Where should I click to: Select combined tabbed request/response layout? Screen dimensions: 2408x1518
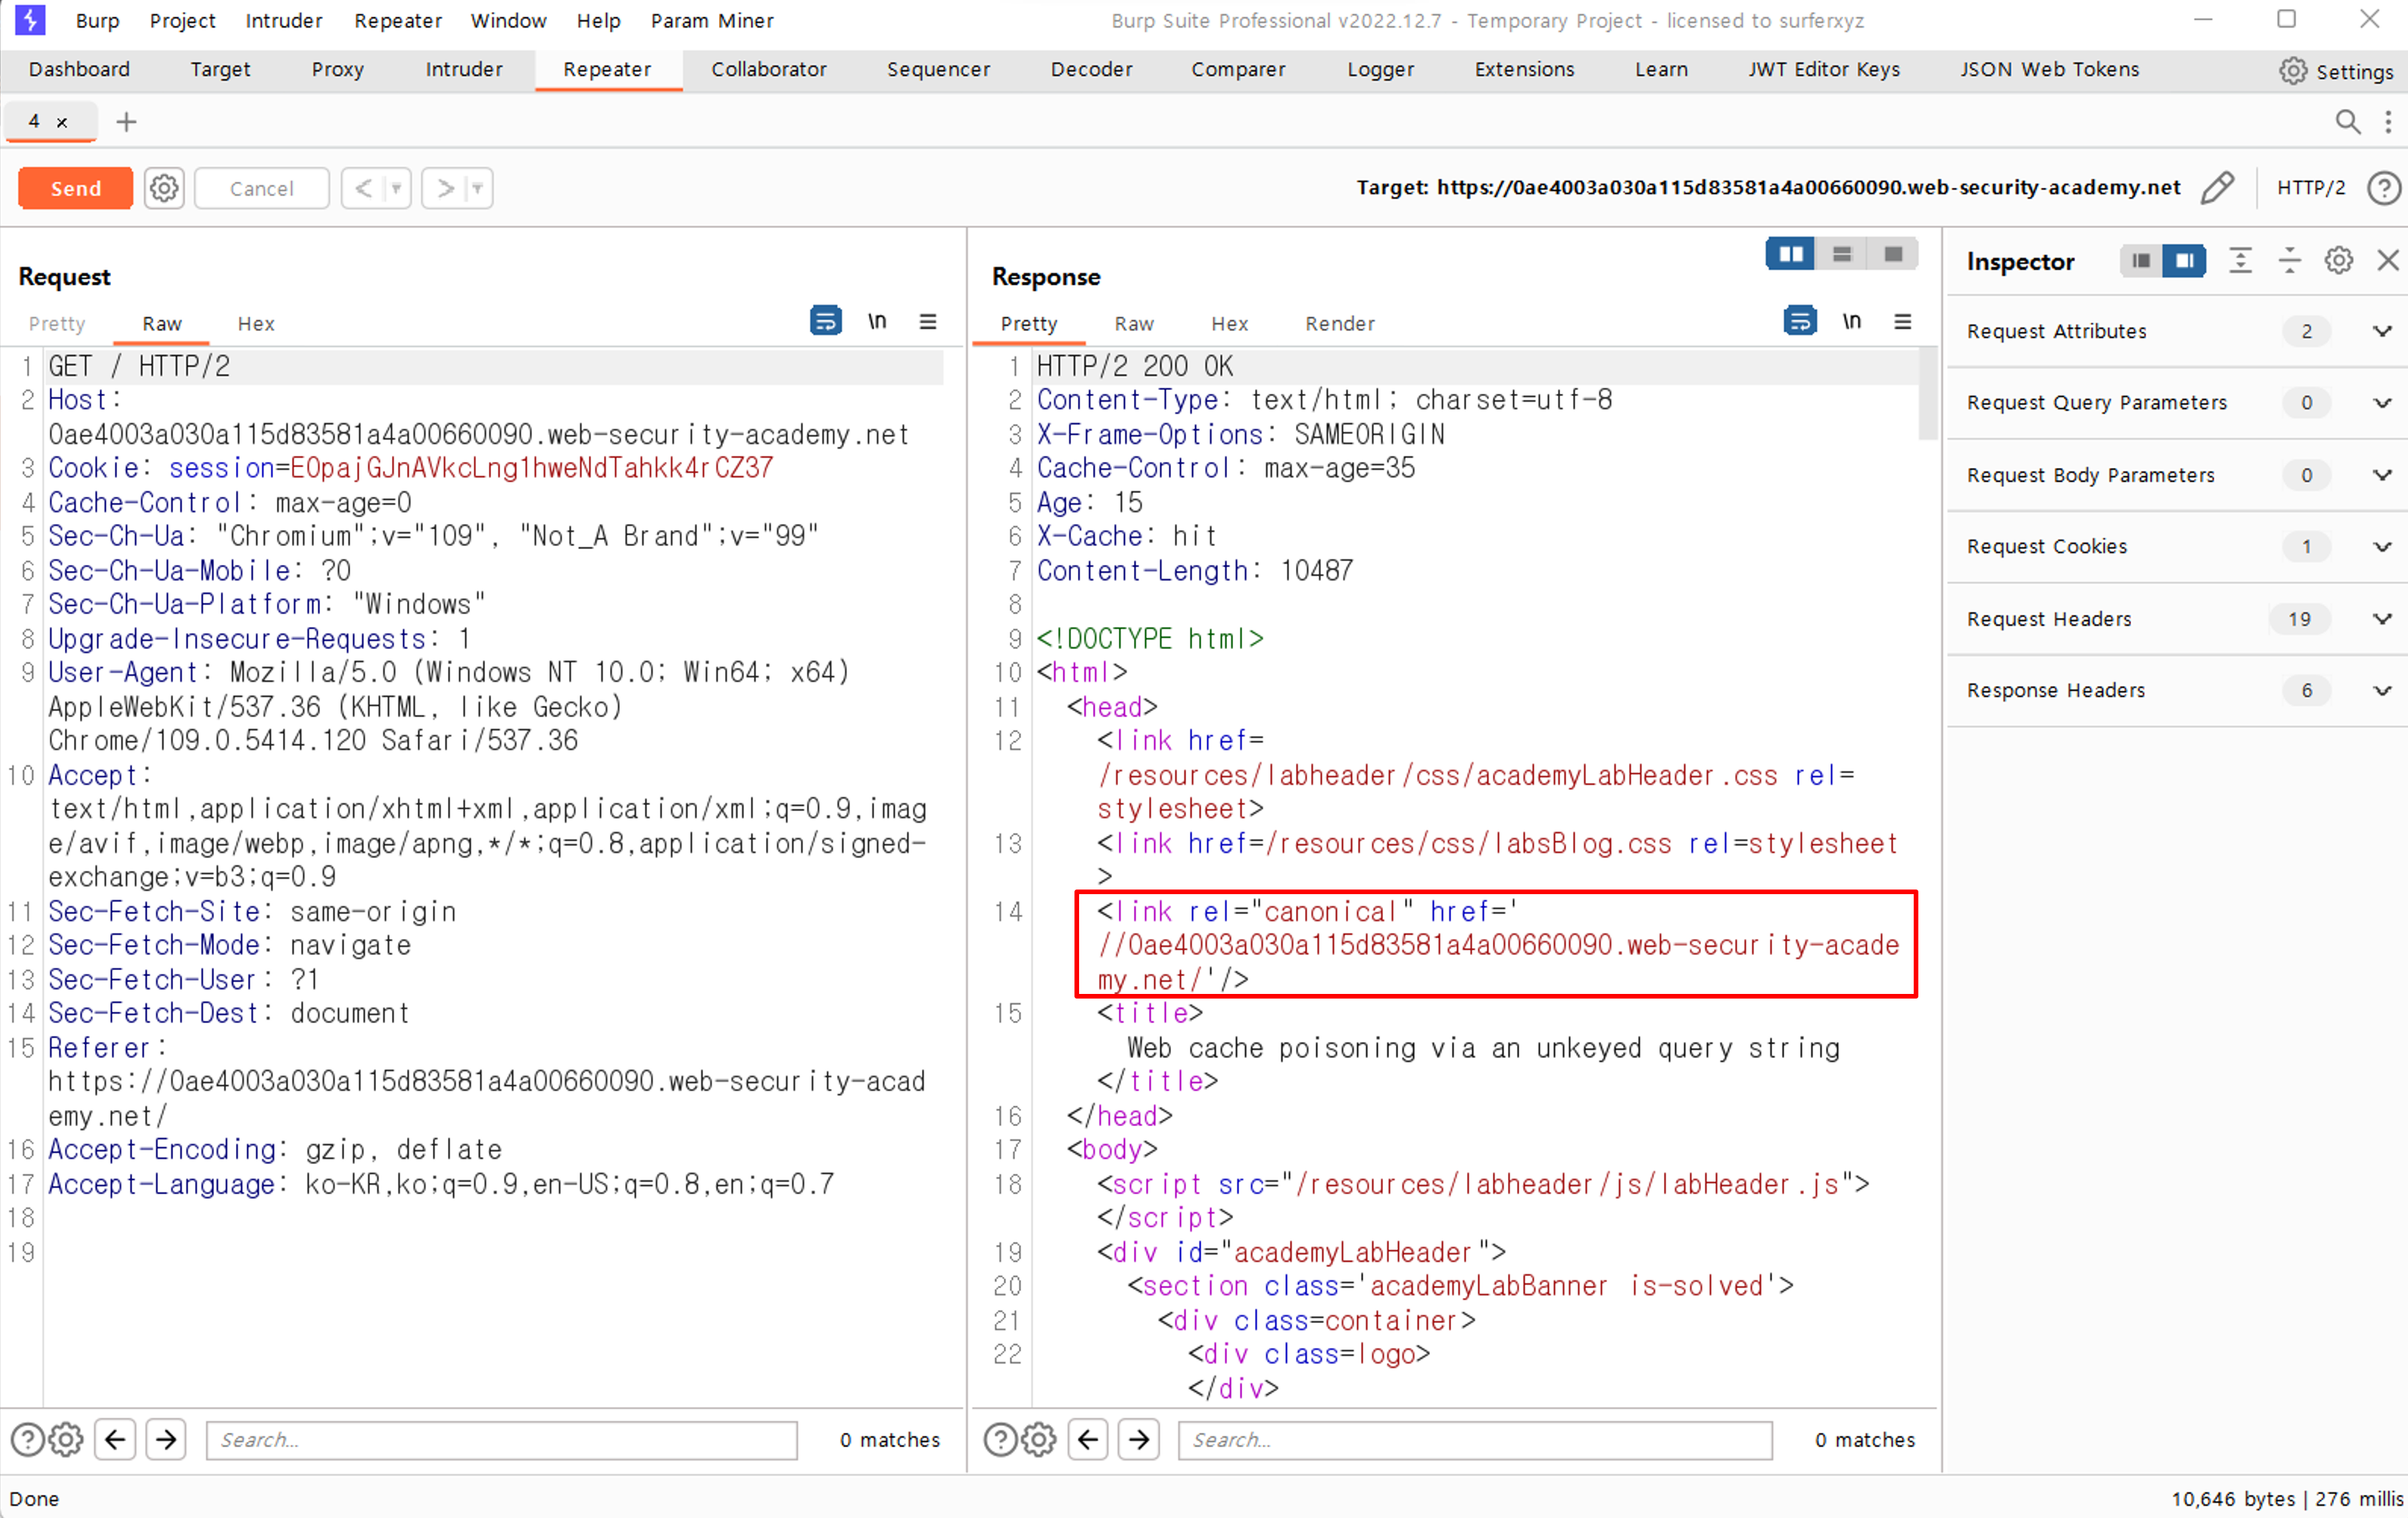pos(1893,254)
